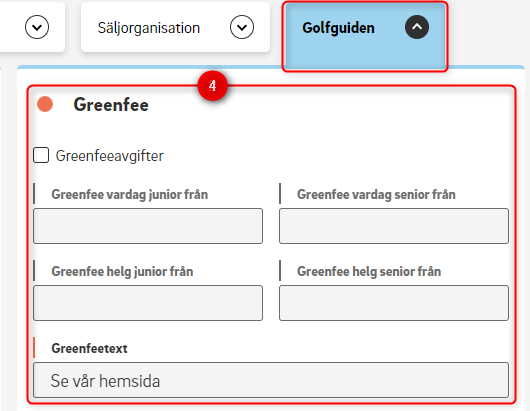Click the red number 4 badge

tap(213, 86)
